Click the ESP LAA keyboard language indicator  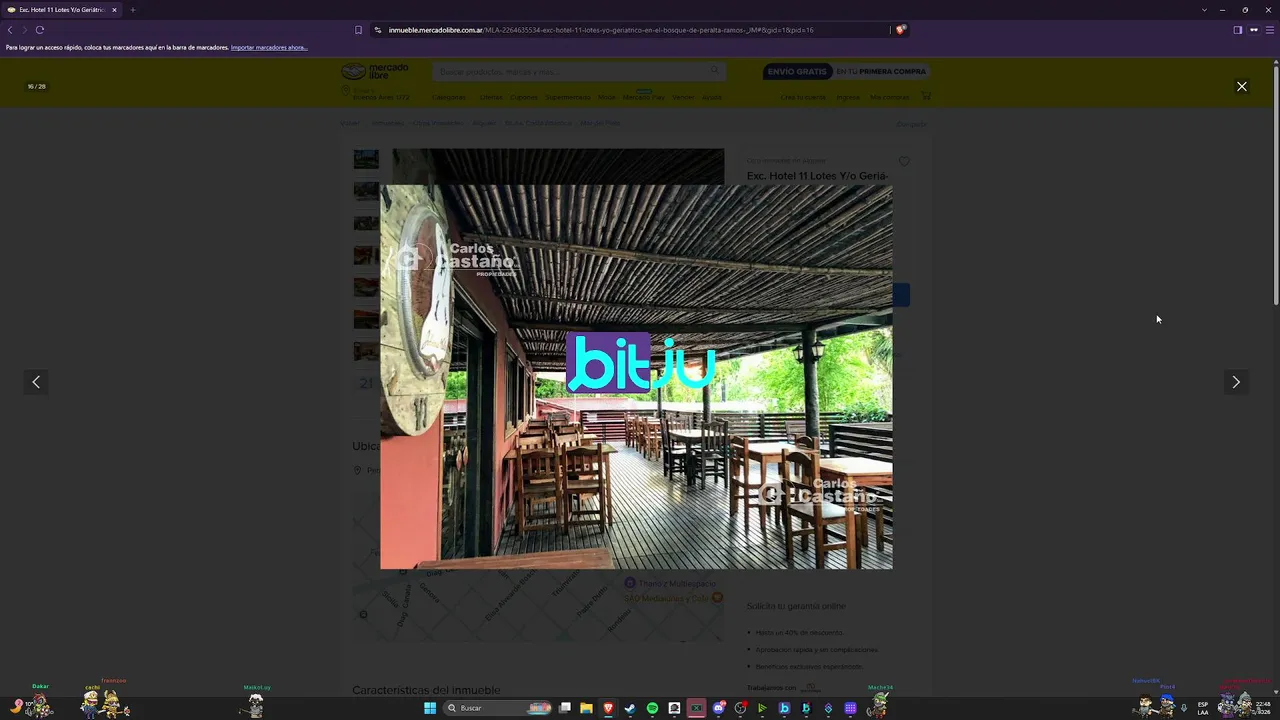coord(1203,708)
